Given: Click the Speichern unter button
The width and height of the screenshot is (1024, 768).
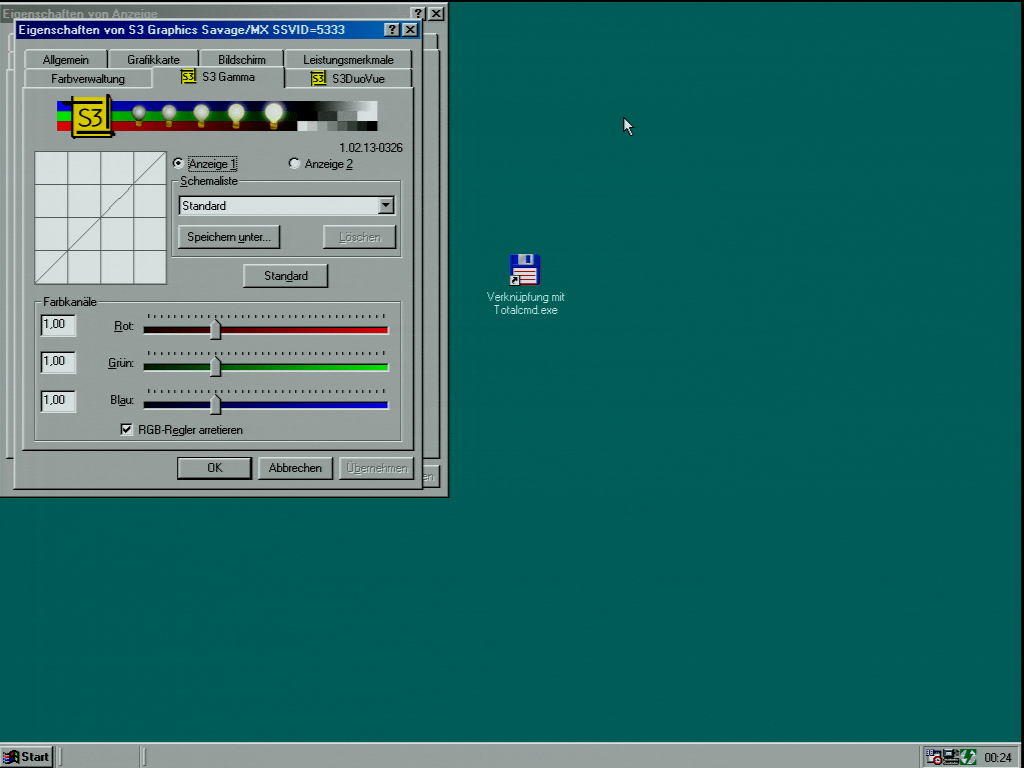Looking at the screenshot, I should [229, 237].
